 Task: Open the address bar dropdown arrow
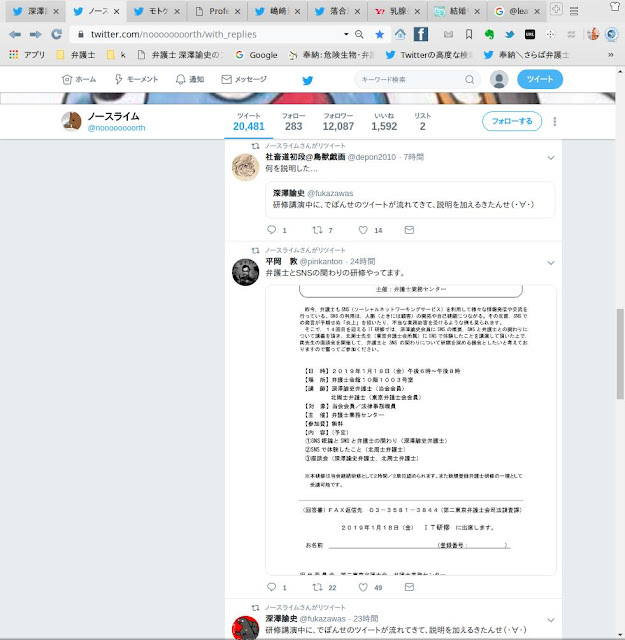point(346,34)
